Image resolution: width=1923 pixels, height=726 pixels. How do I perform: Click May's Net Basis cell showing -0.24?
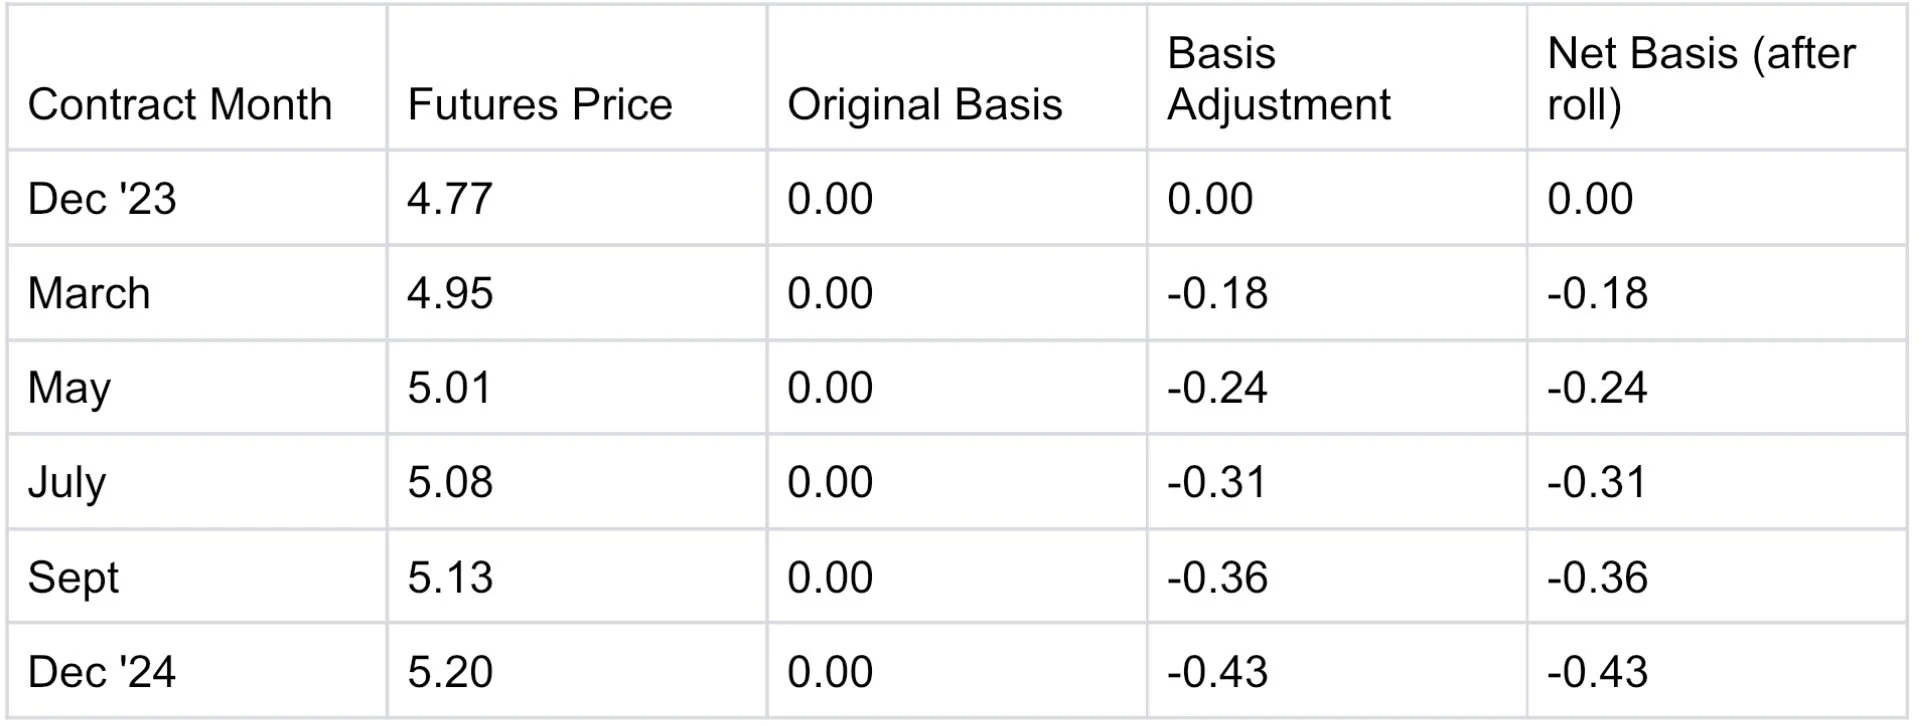coord(1597,388)
